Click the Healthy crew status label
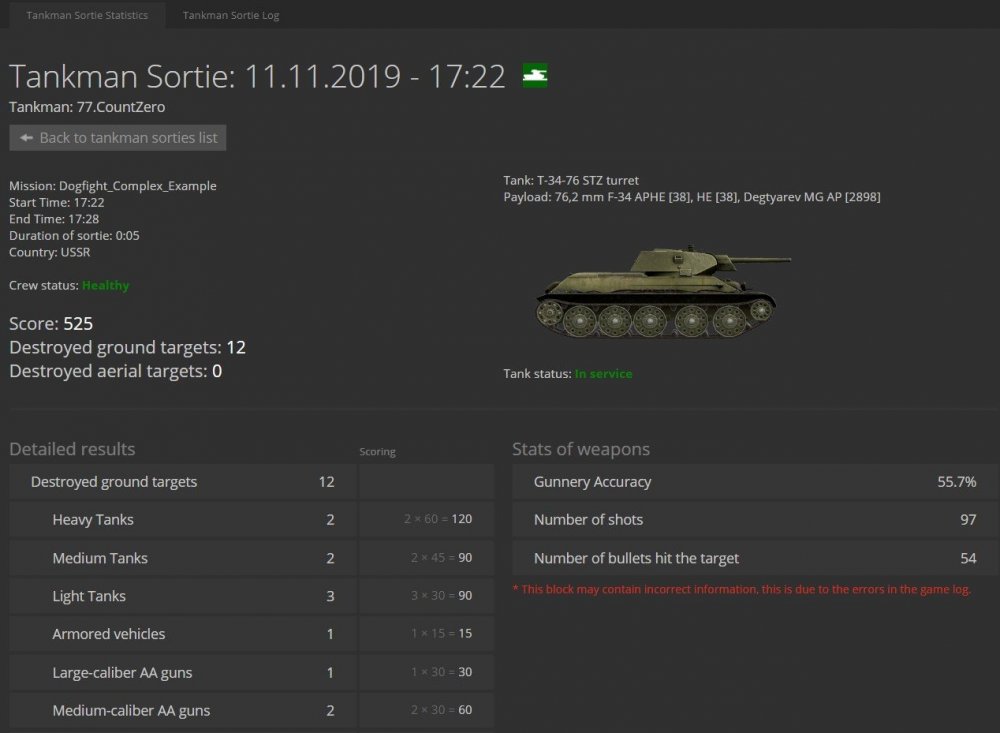This screenshot has height=733, width=1000. click(106, 285)
